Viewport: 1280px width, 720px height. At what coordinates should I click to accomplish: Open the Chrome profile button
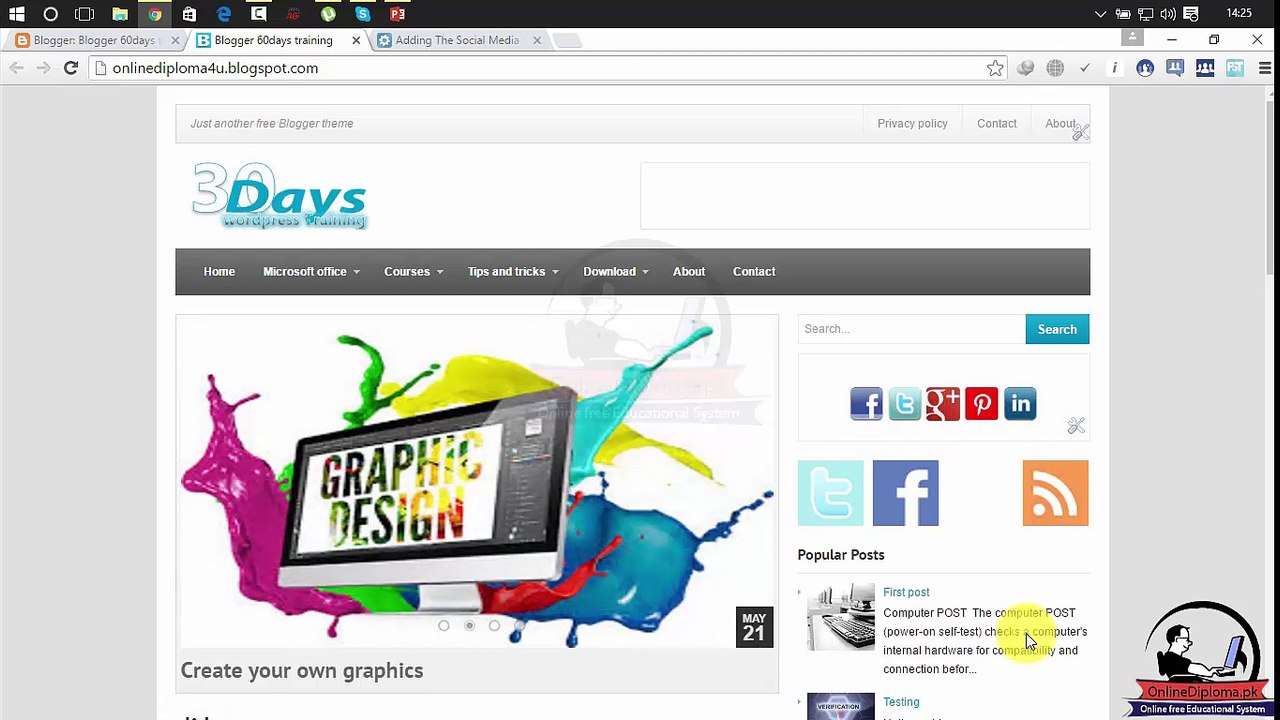[1132, 37]
